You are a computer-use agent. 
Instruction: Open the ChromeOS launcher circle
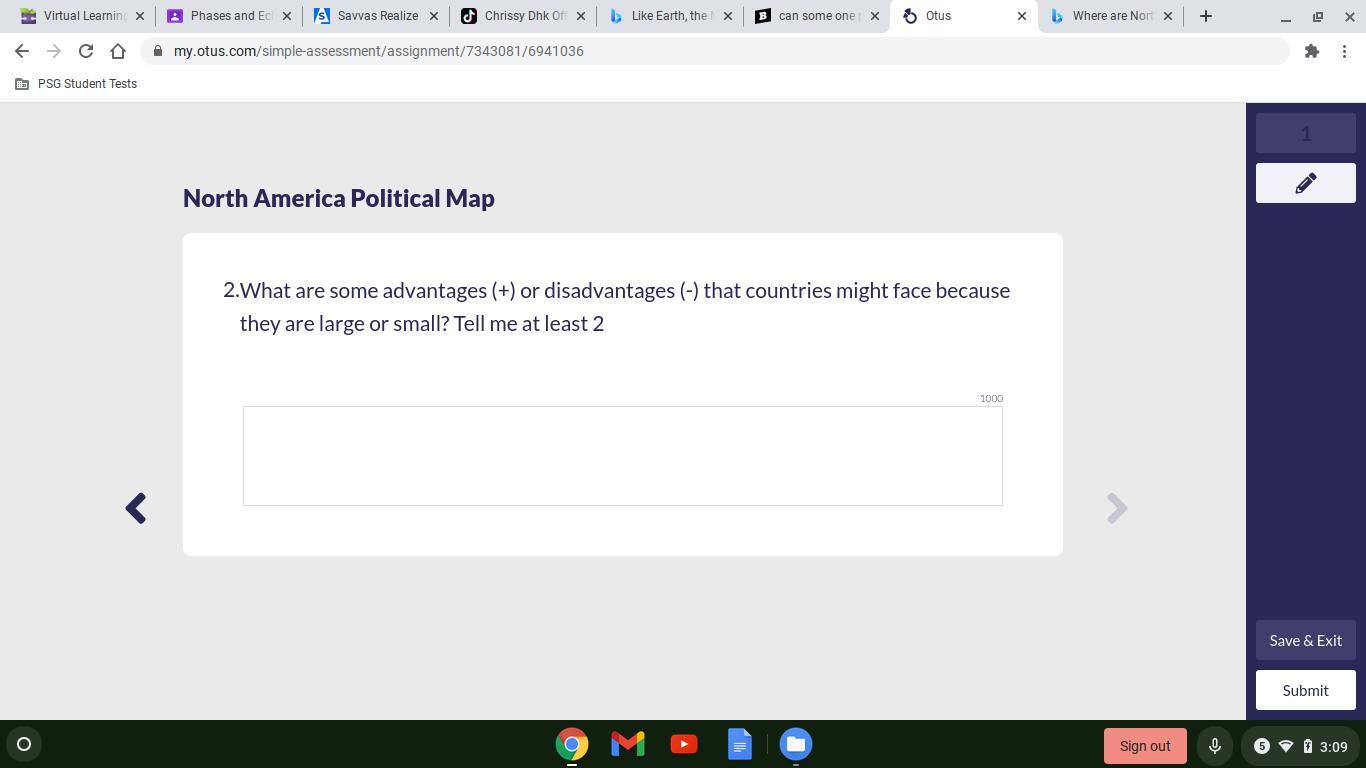(x=24, y=744)
